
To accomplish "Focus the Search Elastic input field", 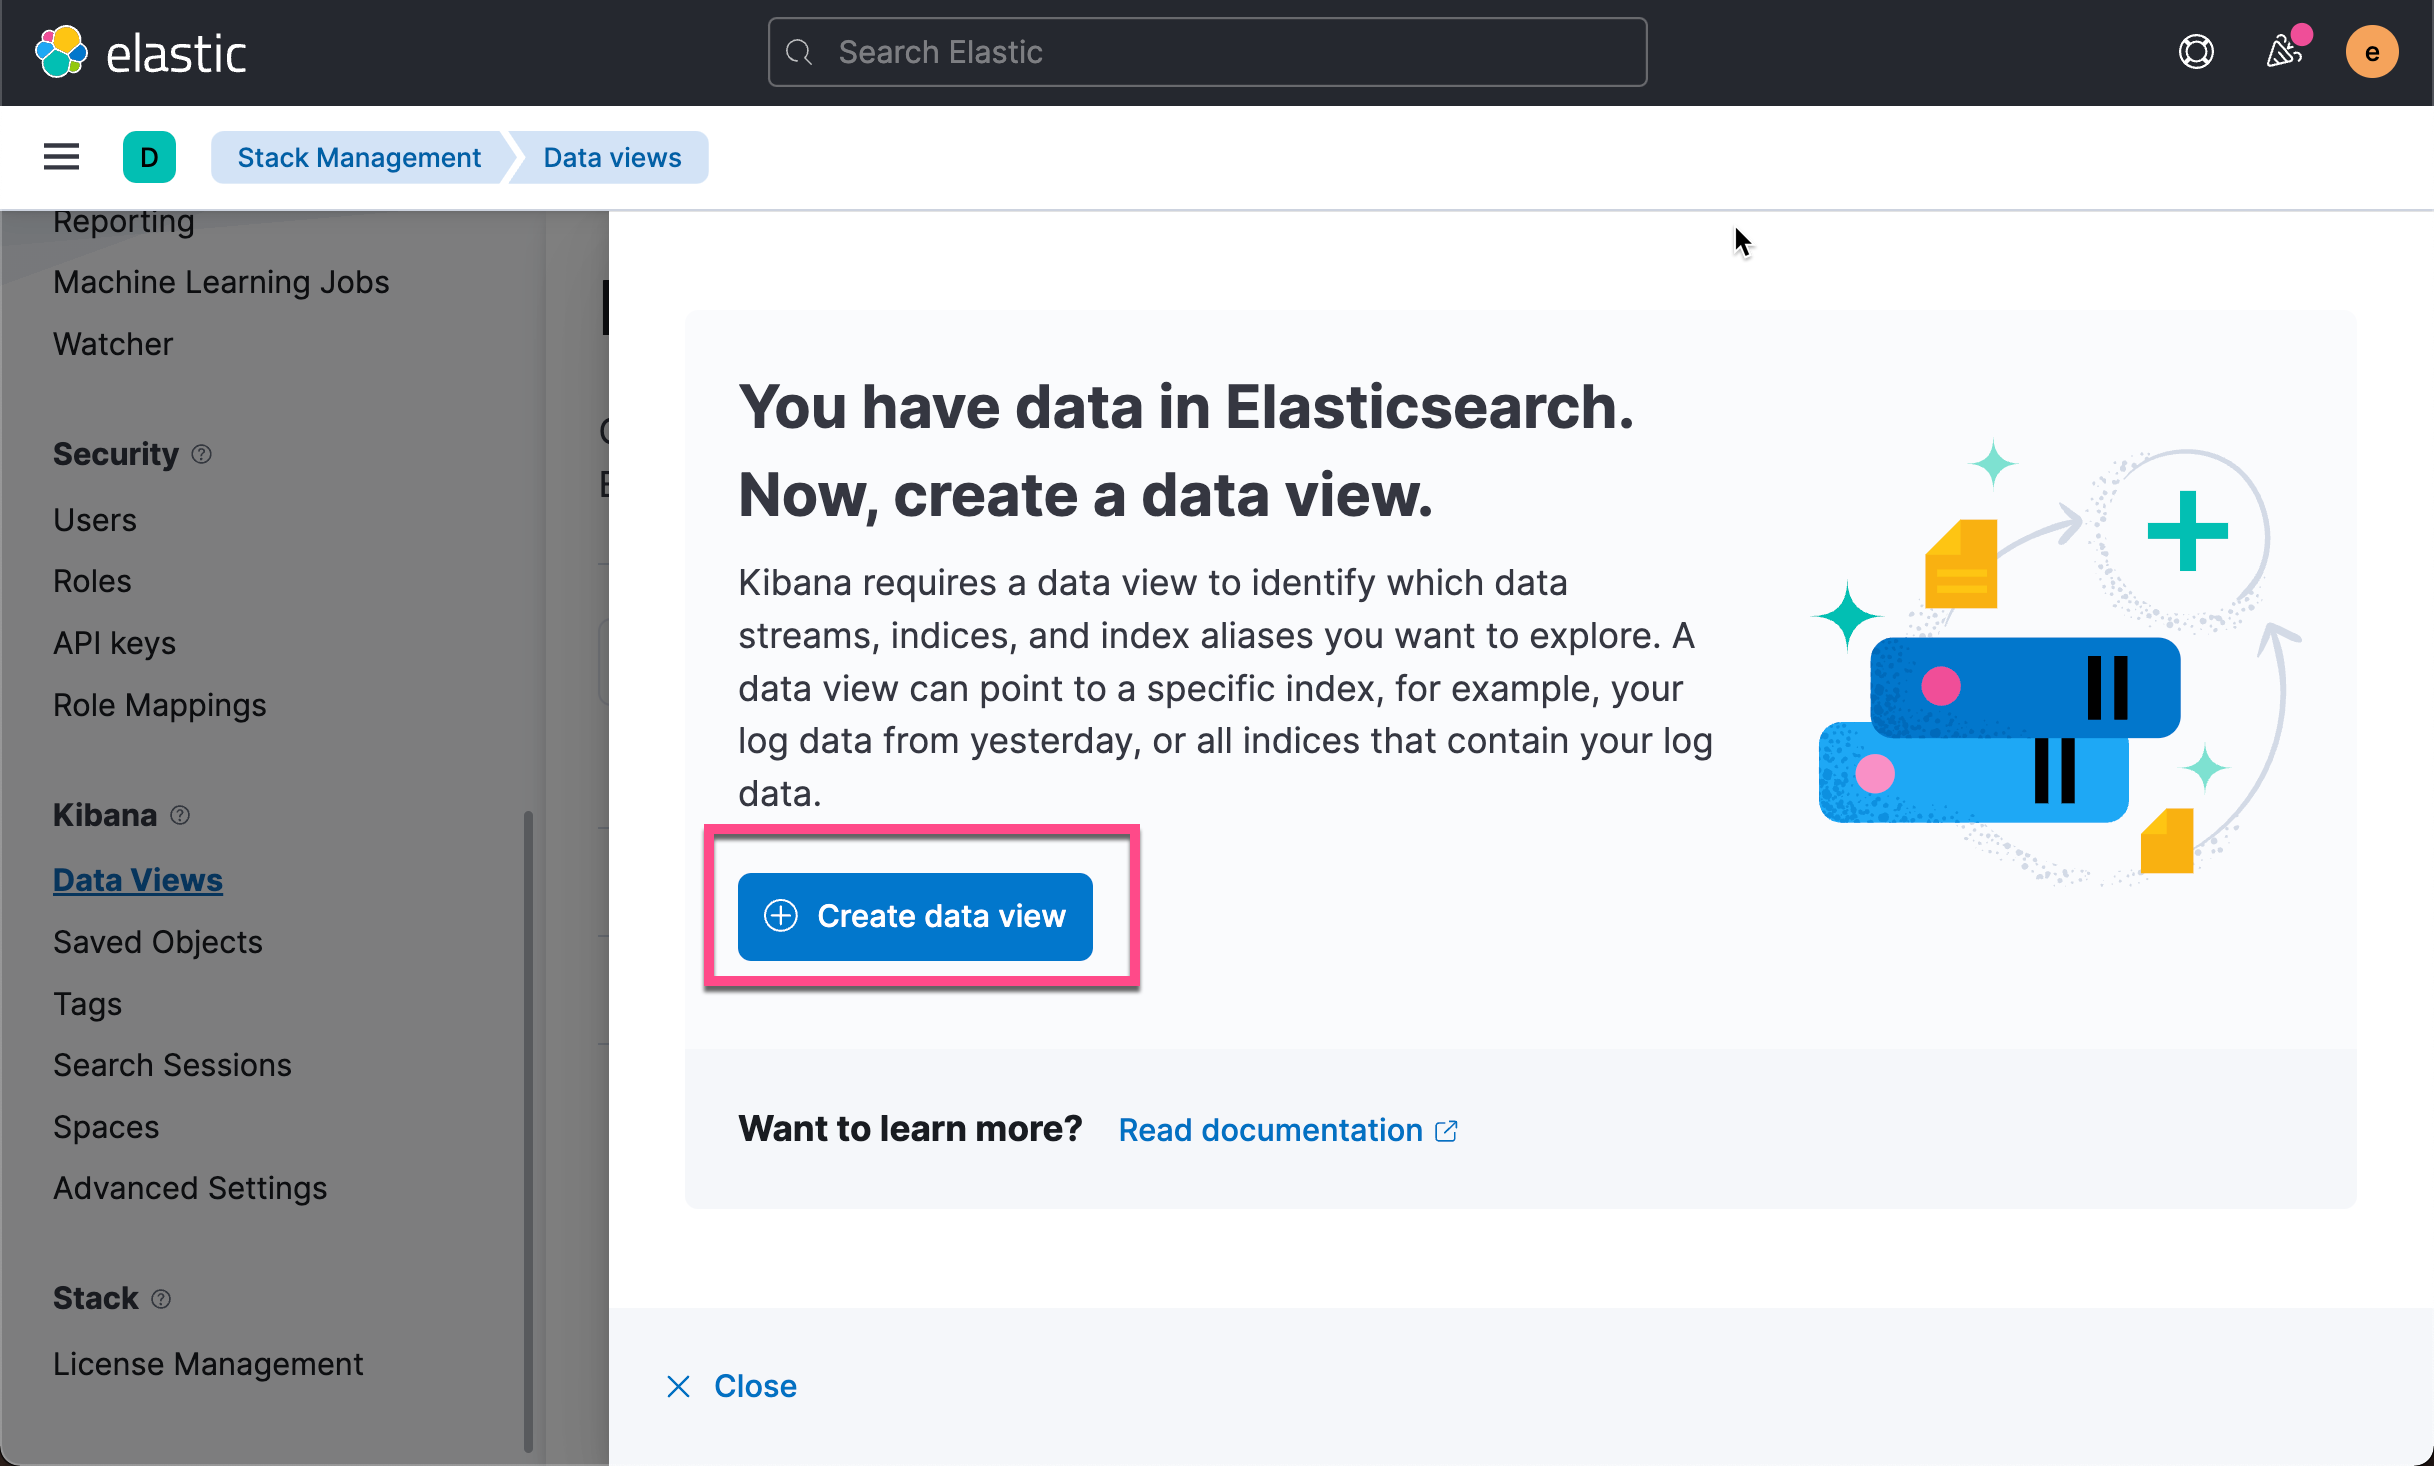I will [x=1207, y=52].
